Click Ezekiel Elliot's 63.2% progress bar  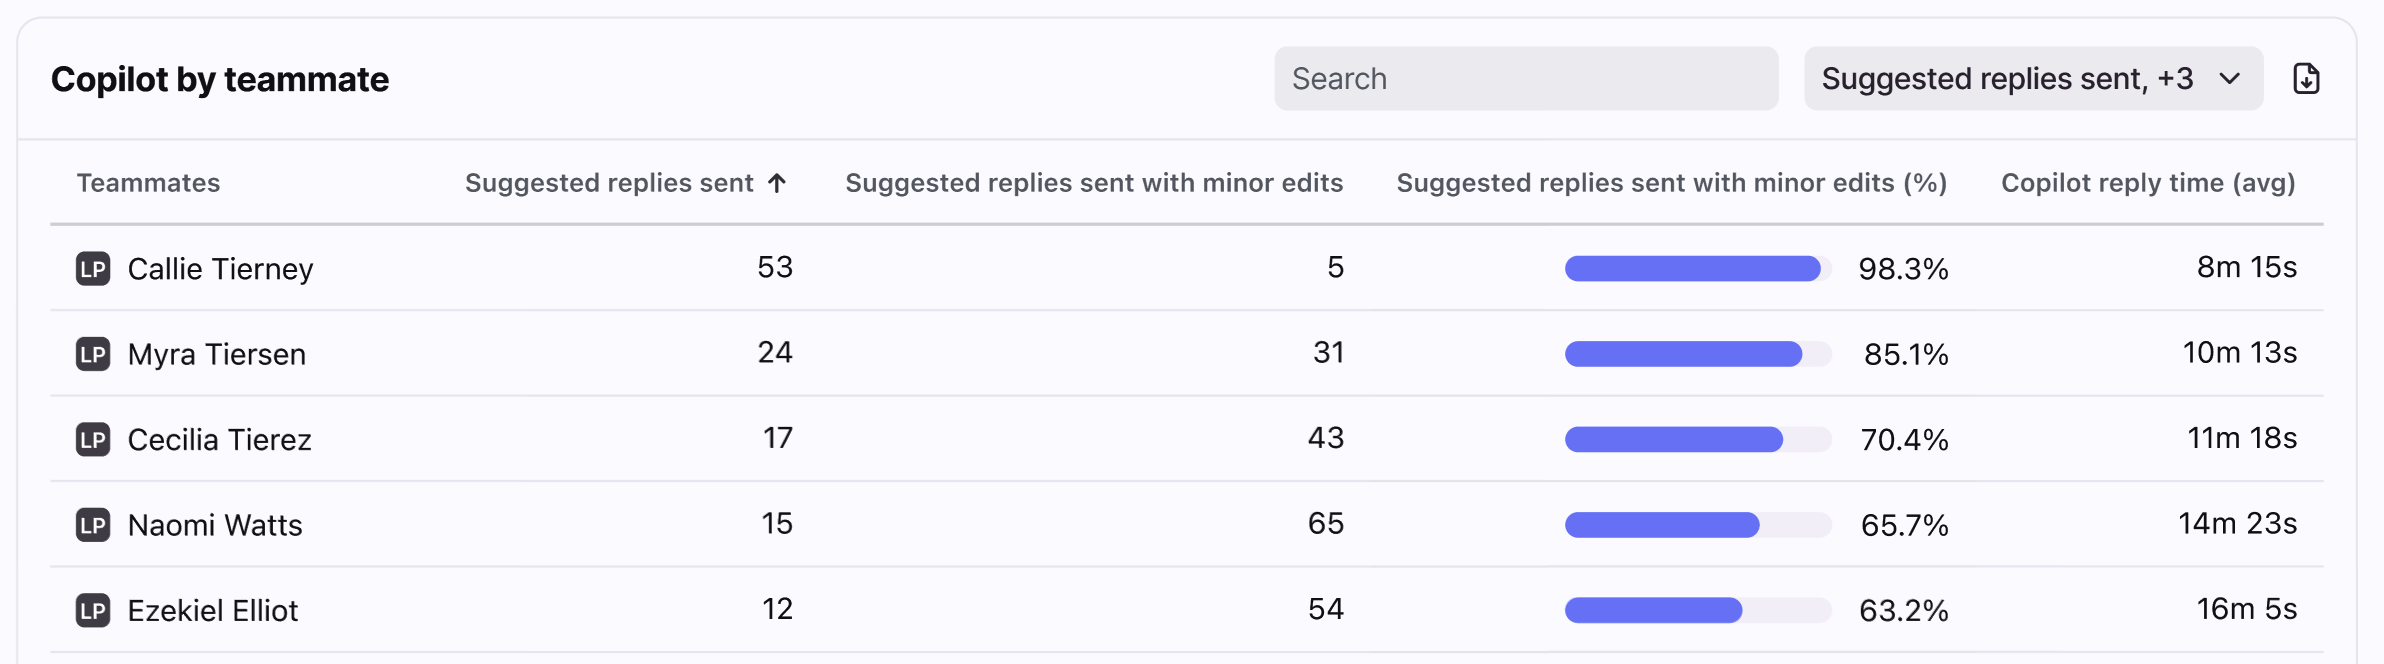(1697, 611)
